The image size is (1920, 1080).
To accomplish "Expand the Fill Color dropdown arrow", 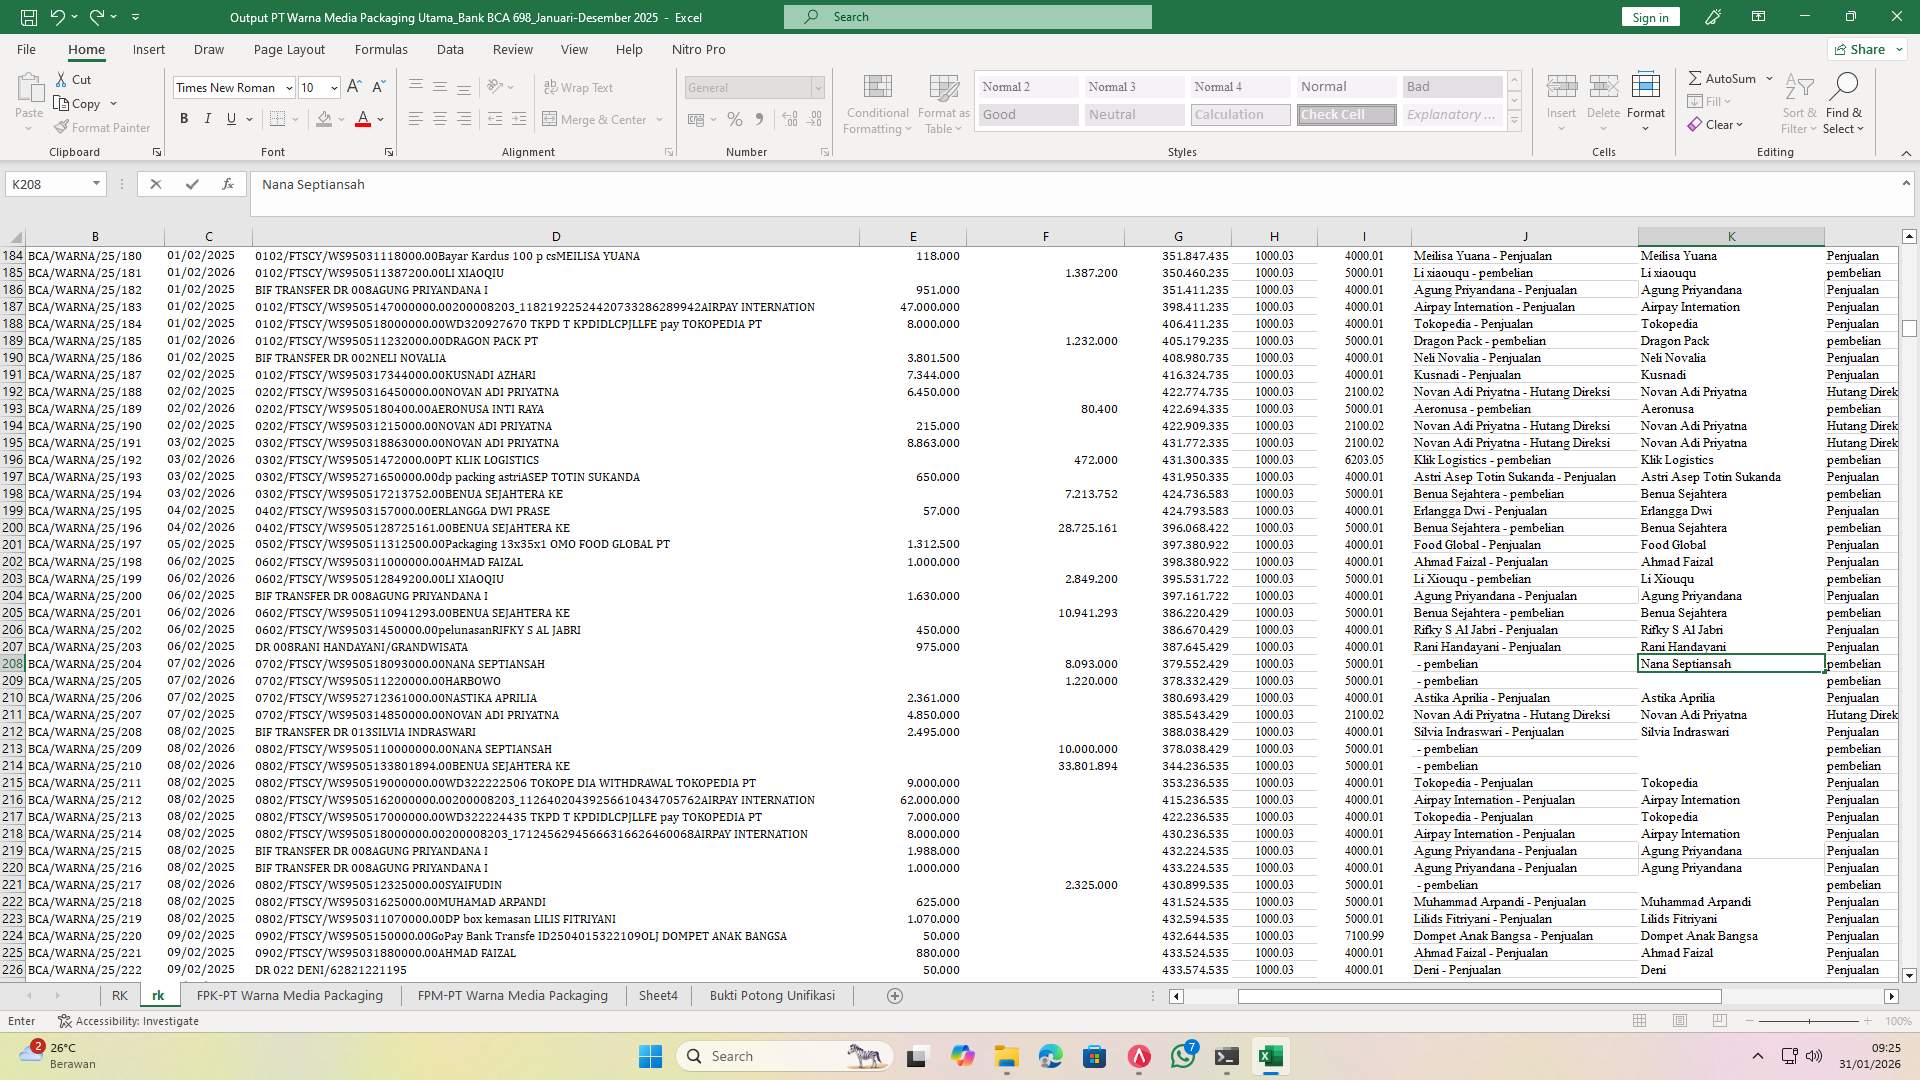I will coord(339,119).
